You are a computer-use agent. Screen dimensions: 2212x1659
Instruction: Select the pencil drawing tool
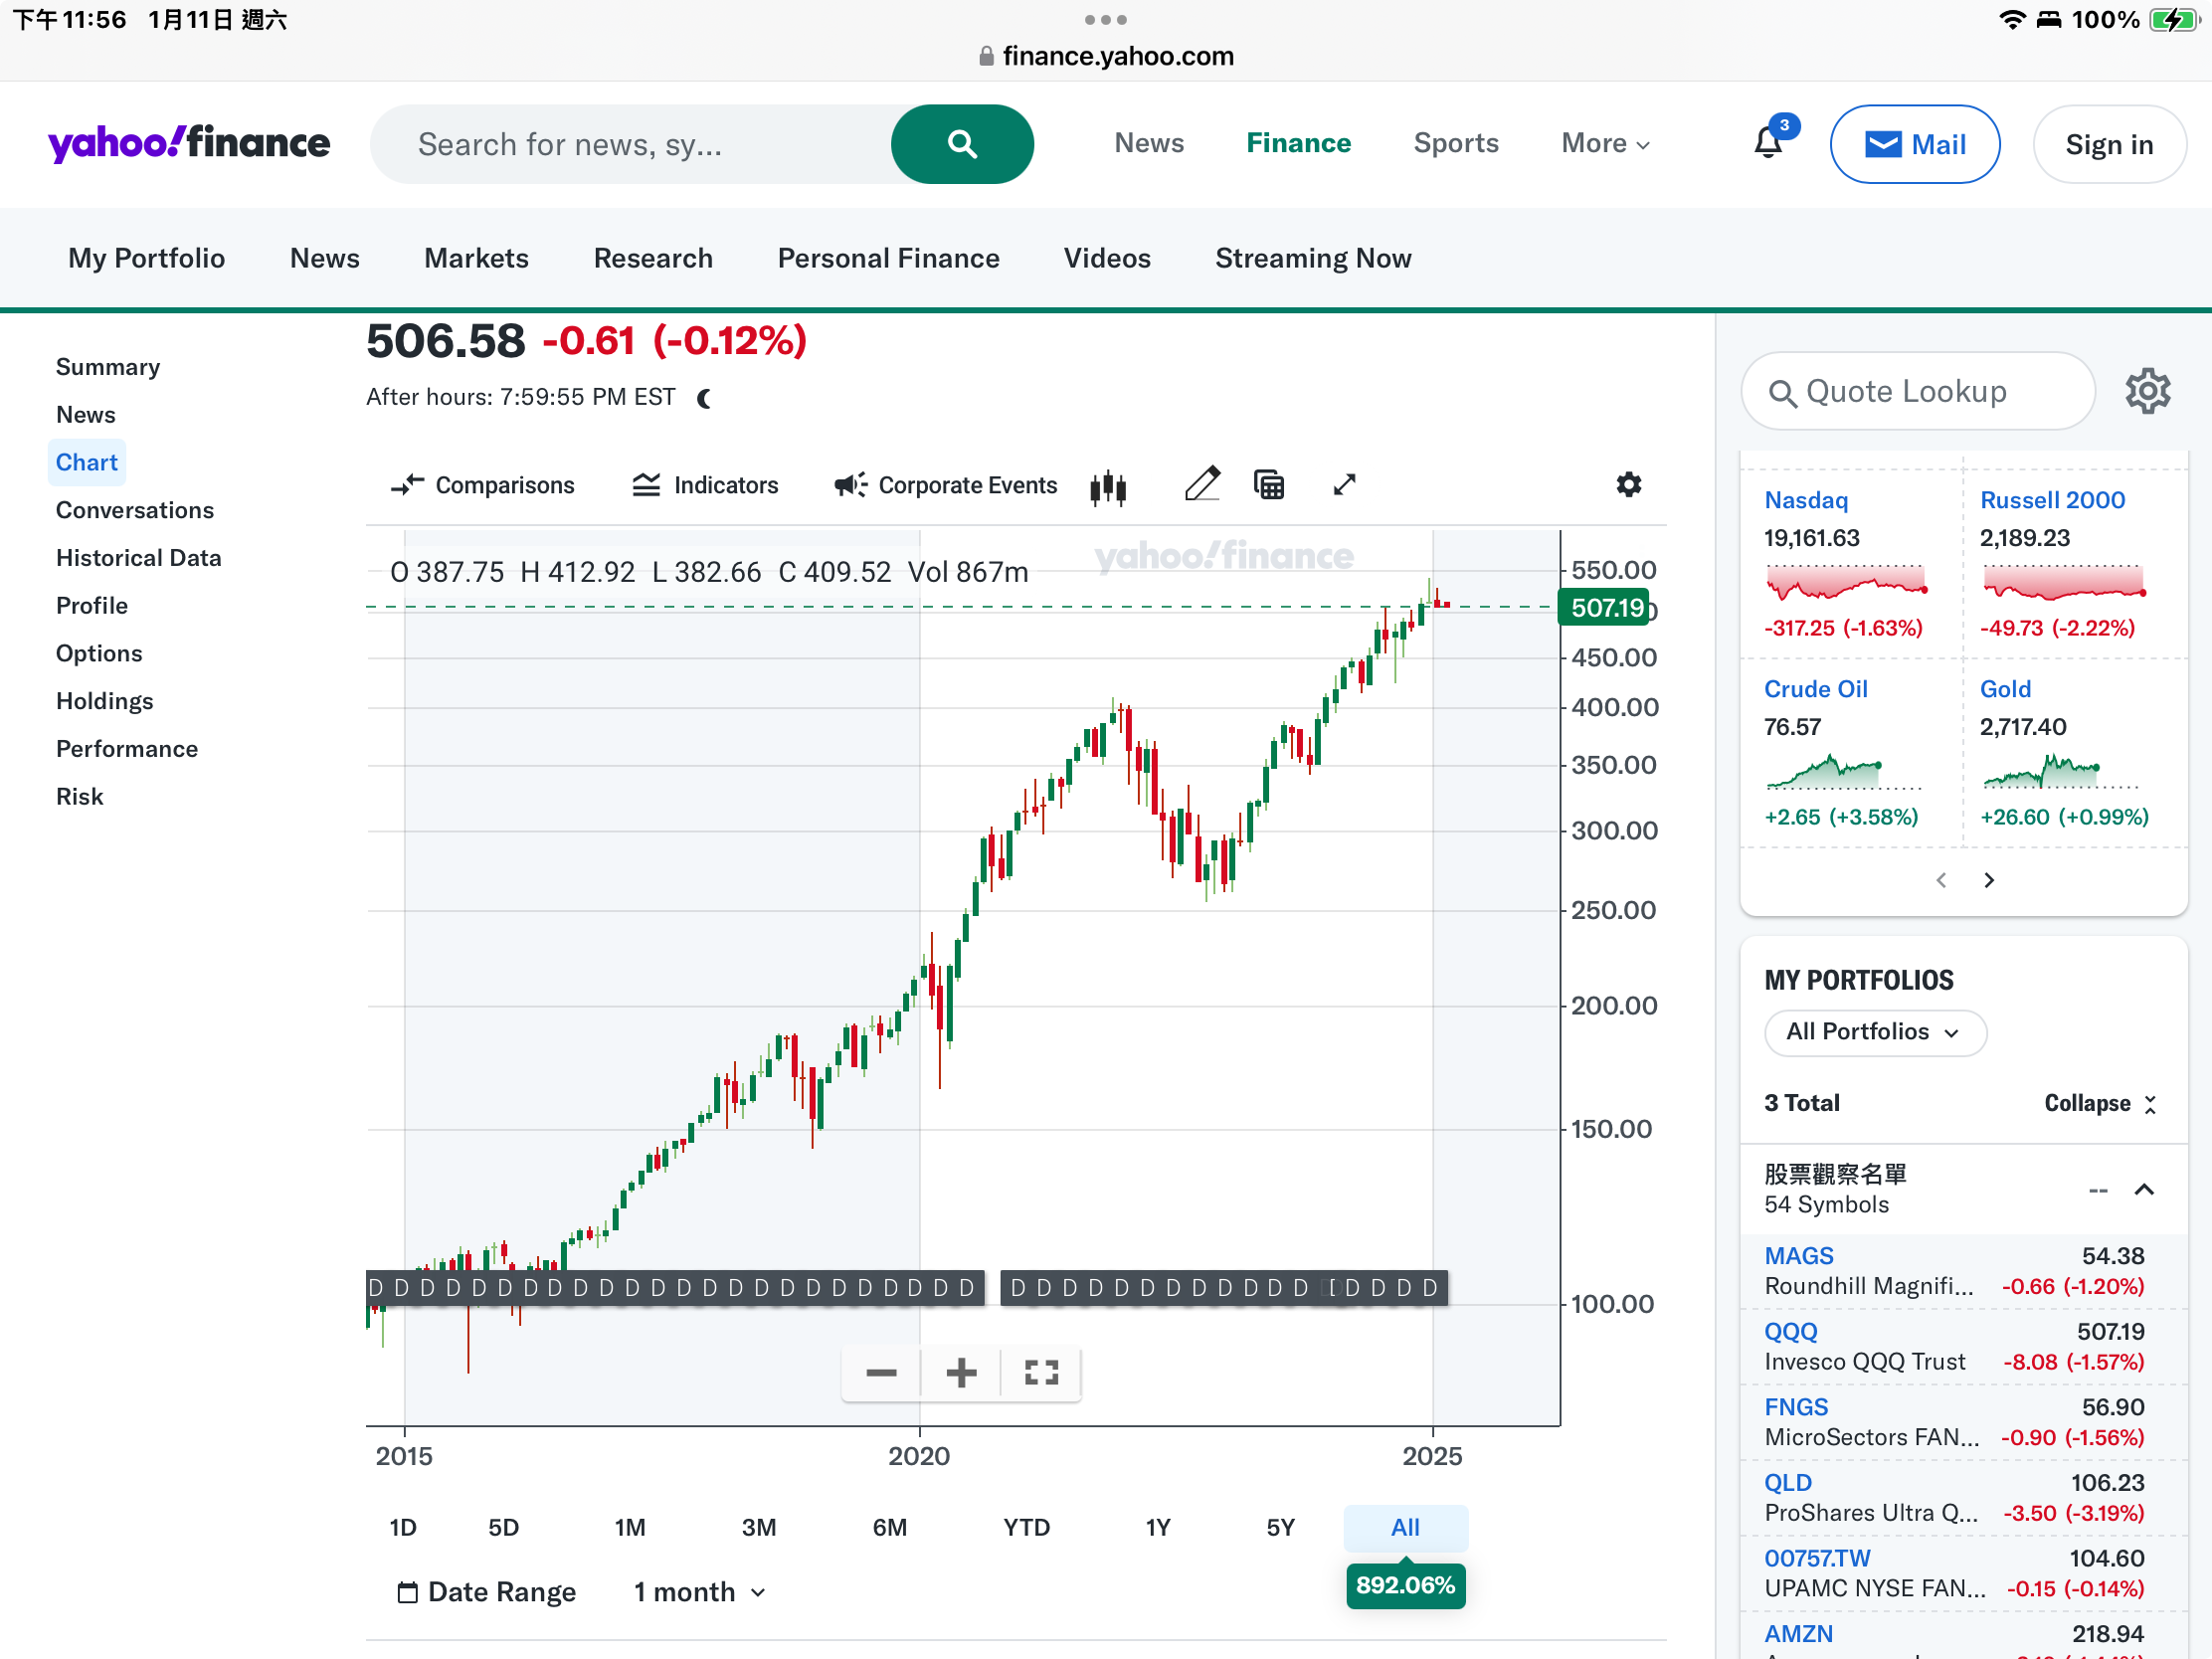tap(1202, 485)
